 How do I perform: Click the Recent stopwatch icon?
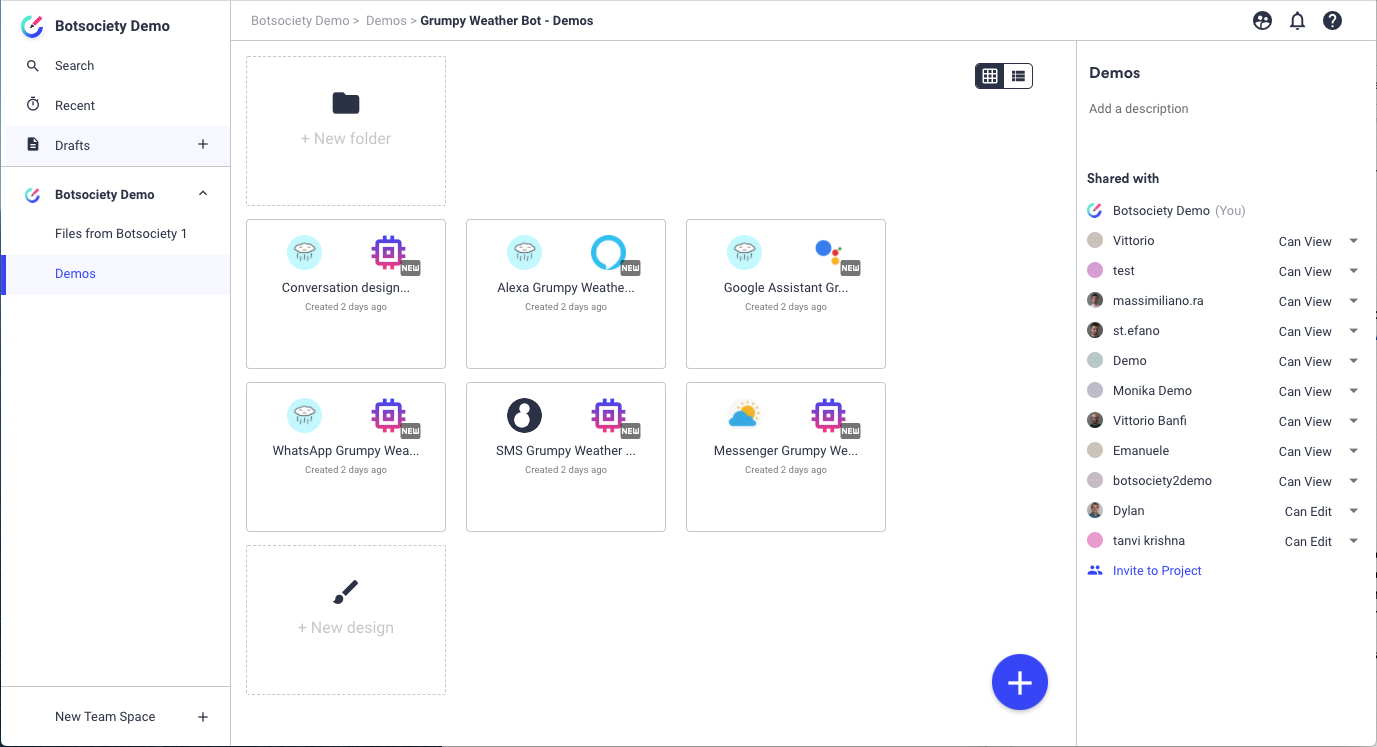tap(33, 105)
